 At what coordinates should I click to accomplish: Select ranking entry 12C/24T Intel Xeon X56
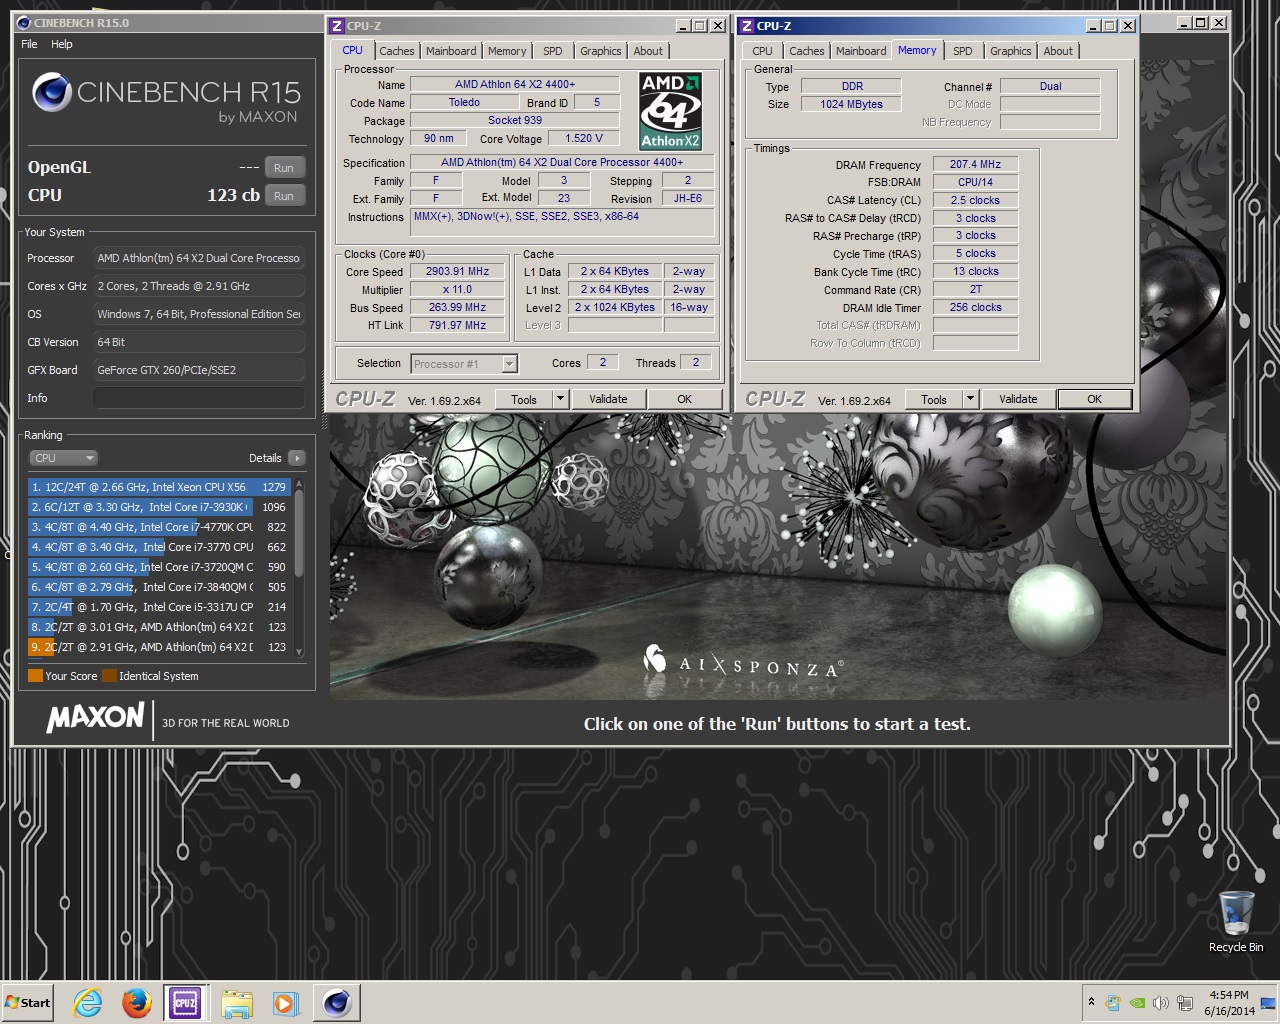pos(159,487)
